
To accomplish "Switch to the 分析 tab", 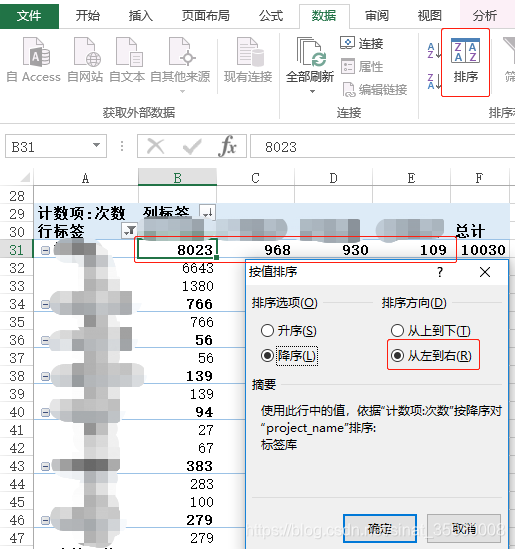I will coord(485,16).
